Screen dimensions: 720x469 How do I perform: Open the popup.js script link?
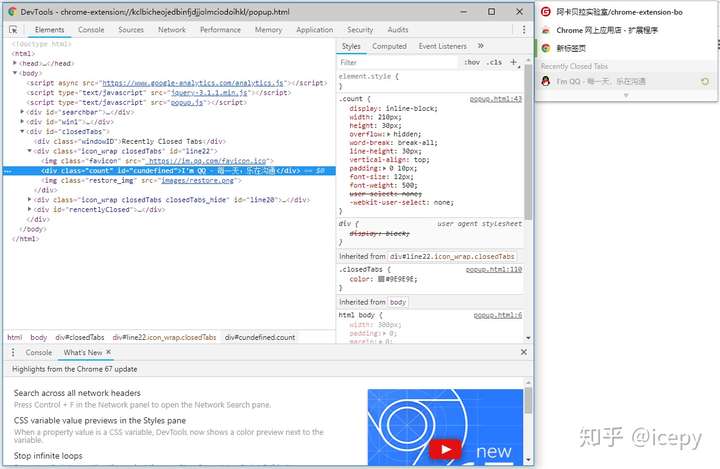(187, 102)
